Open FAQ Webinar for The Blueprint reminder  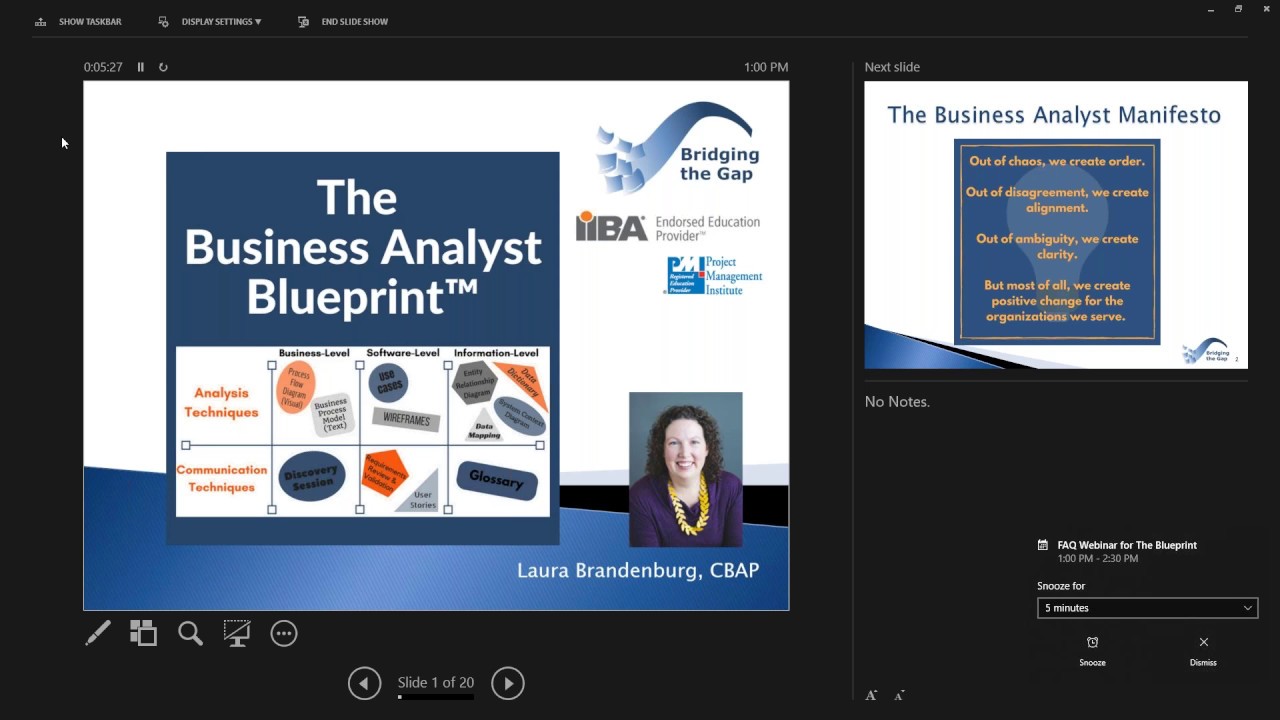point(1127,545)
